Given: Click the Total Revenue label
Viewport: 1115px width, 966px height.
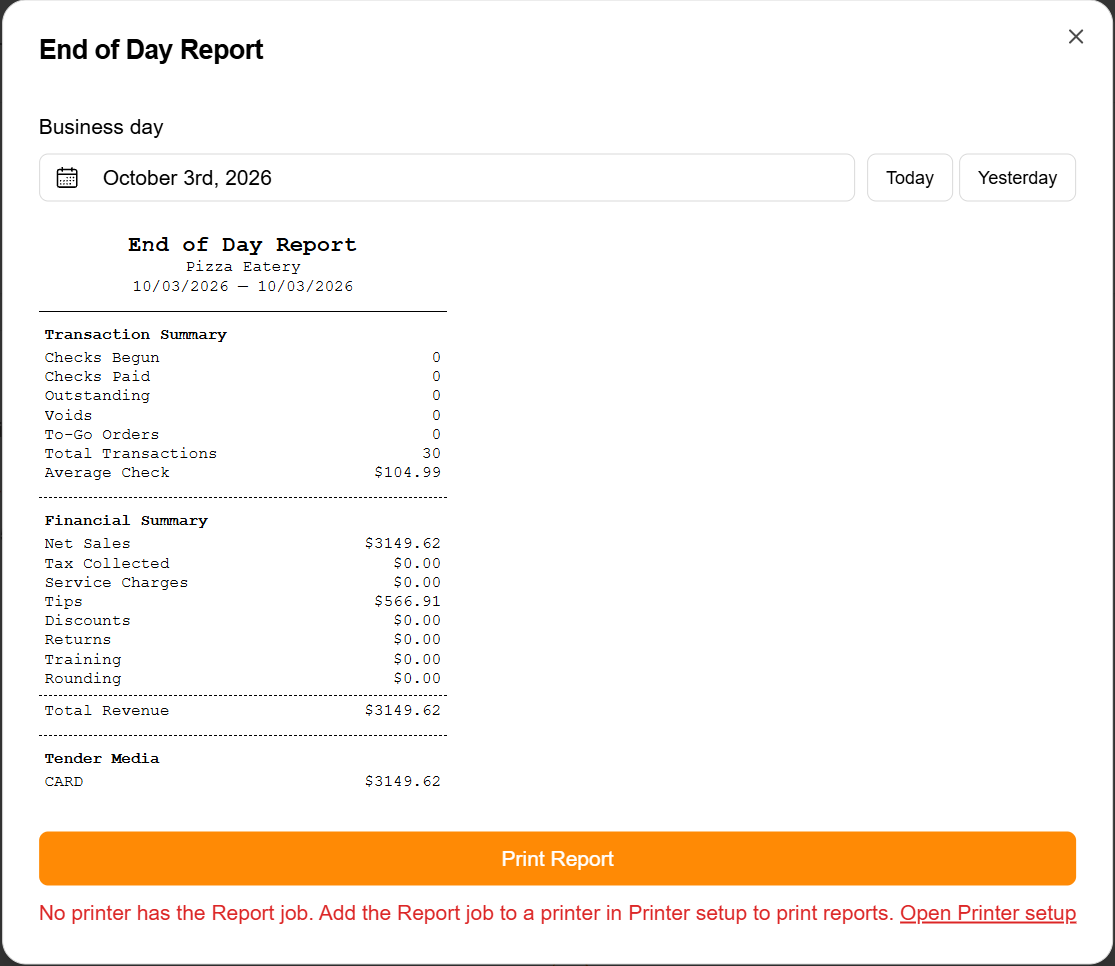Looking at the screenshot, I should pos(107,711).
